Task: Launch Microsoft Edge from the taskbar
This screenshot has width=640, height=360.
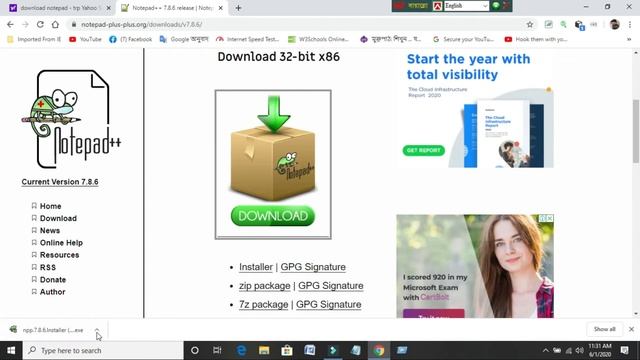Action: coord(241,350)
